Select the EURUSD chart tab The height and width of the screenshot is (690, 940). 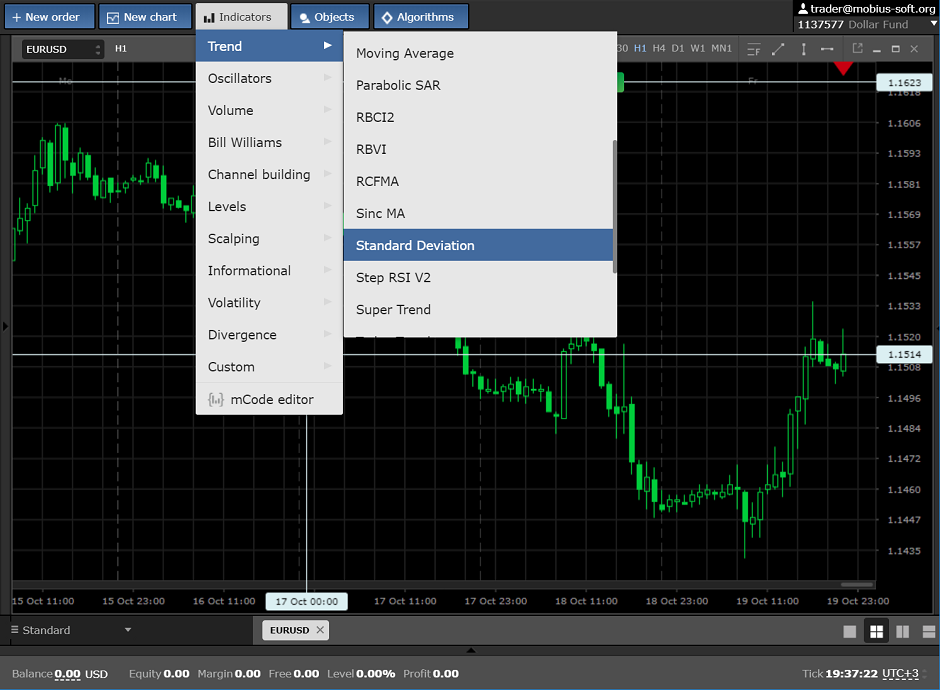click(x=289, y=630)
